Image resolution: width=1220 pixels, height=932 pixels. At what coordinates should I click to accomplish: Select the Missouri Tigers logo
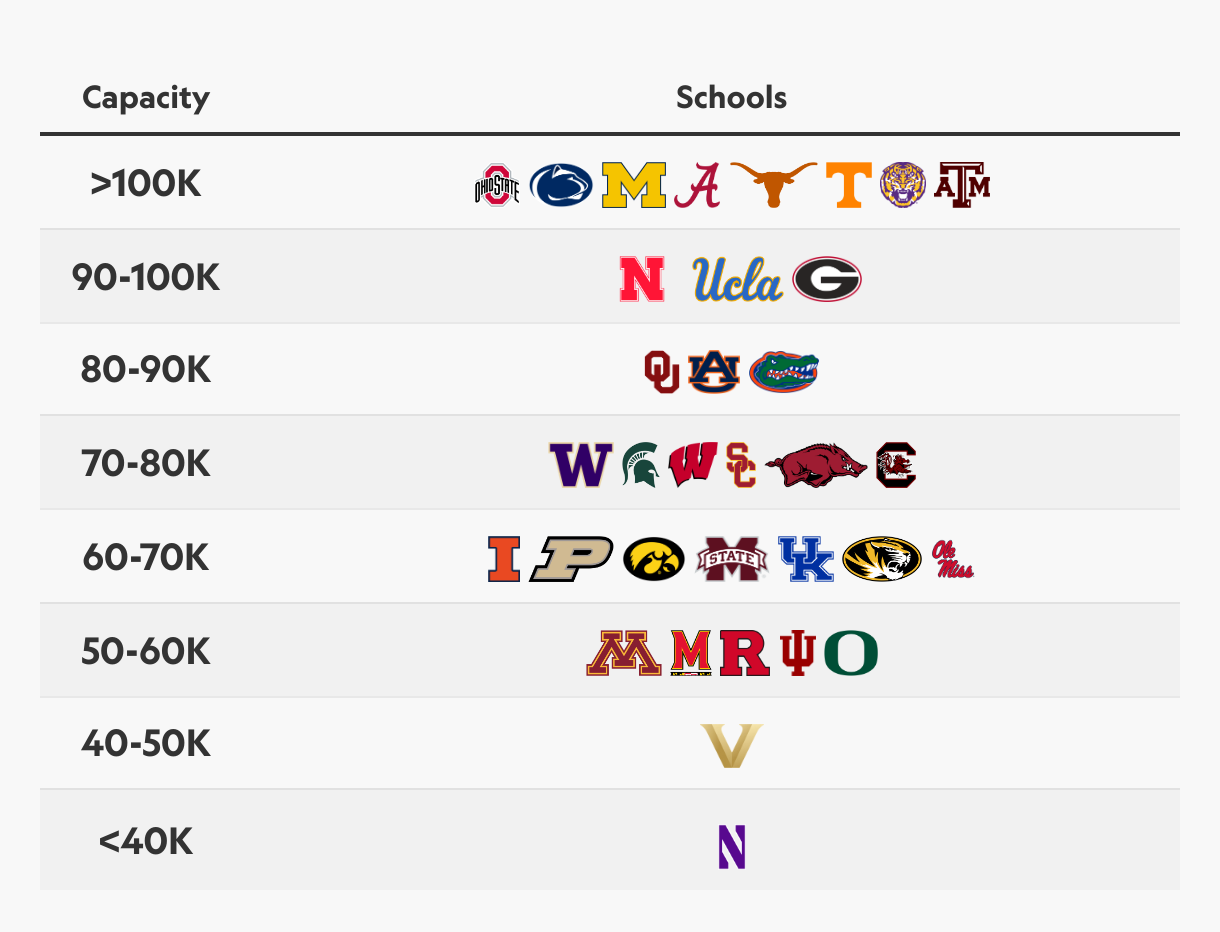click(882, 559)
